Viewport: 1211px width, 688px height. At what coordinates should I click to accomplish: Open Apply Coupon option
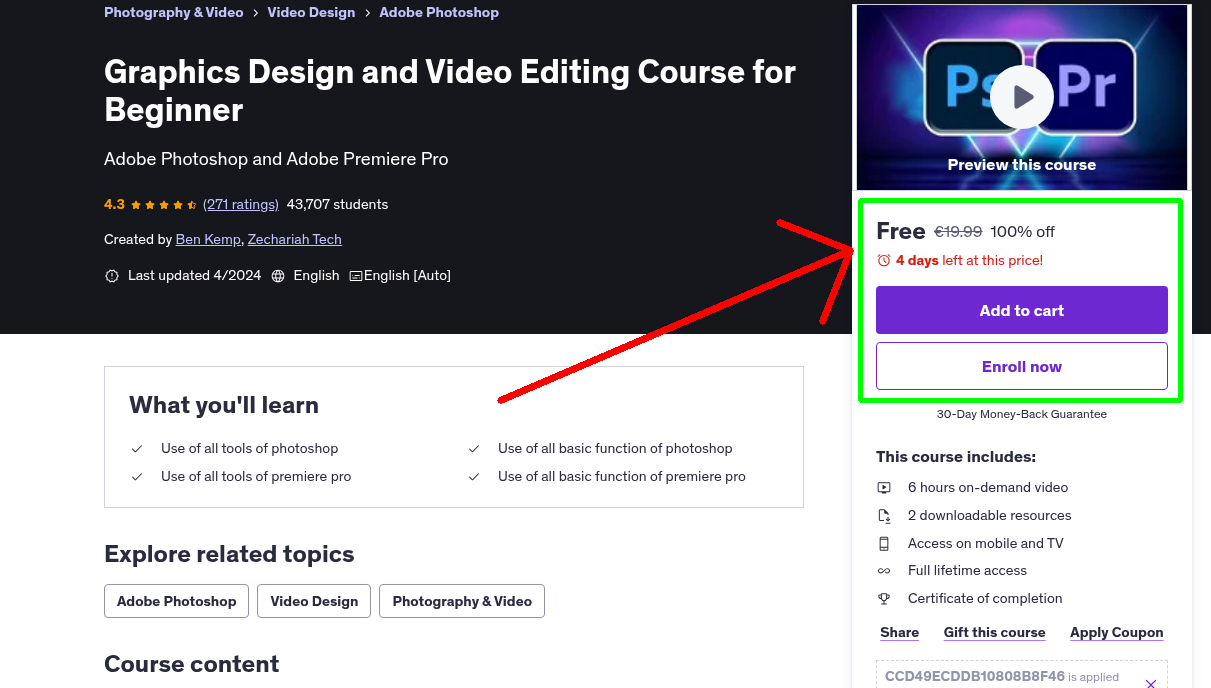1117,632
